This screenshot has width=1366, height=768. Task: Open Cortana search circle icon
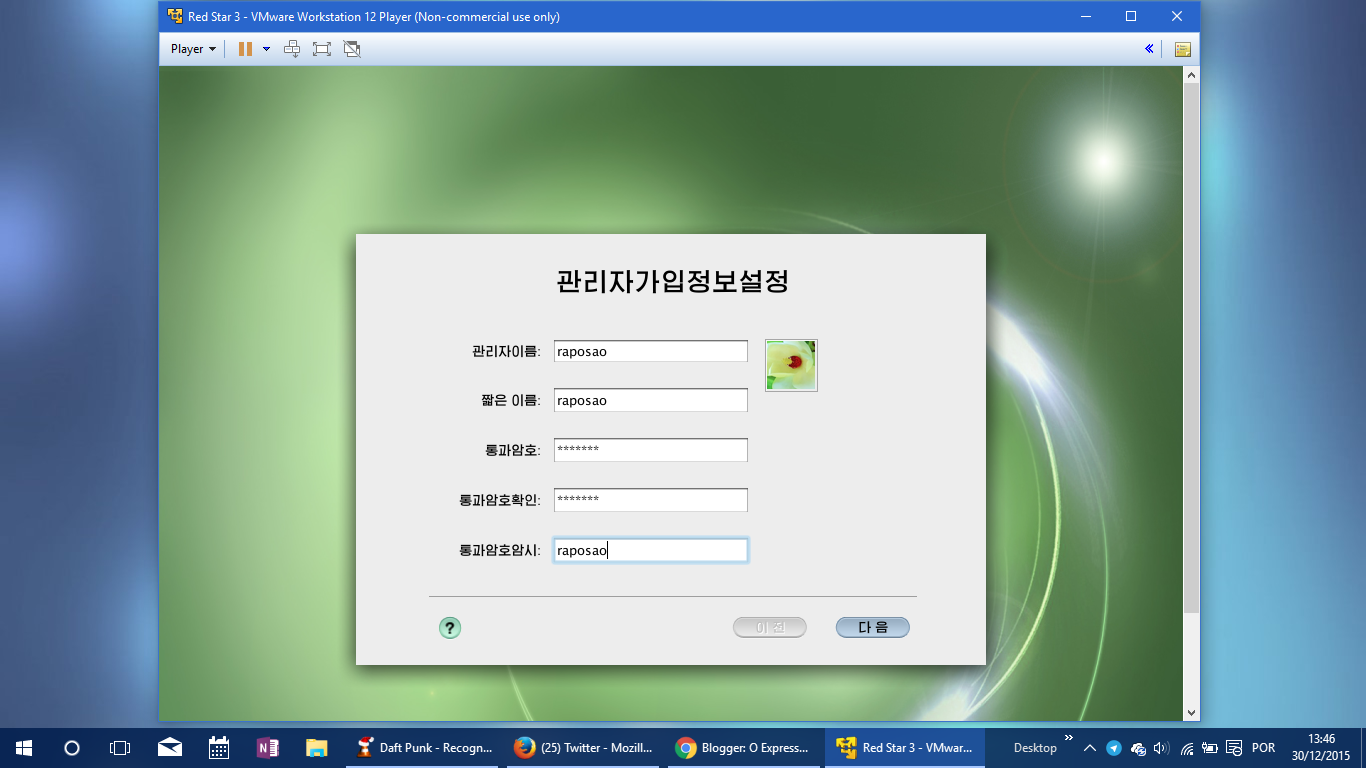coord(71,747)
